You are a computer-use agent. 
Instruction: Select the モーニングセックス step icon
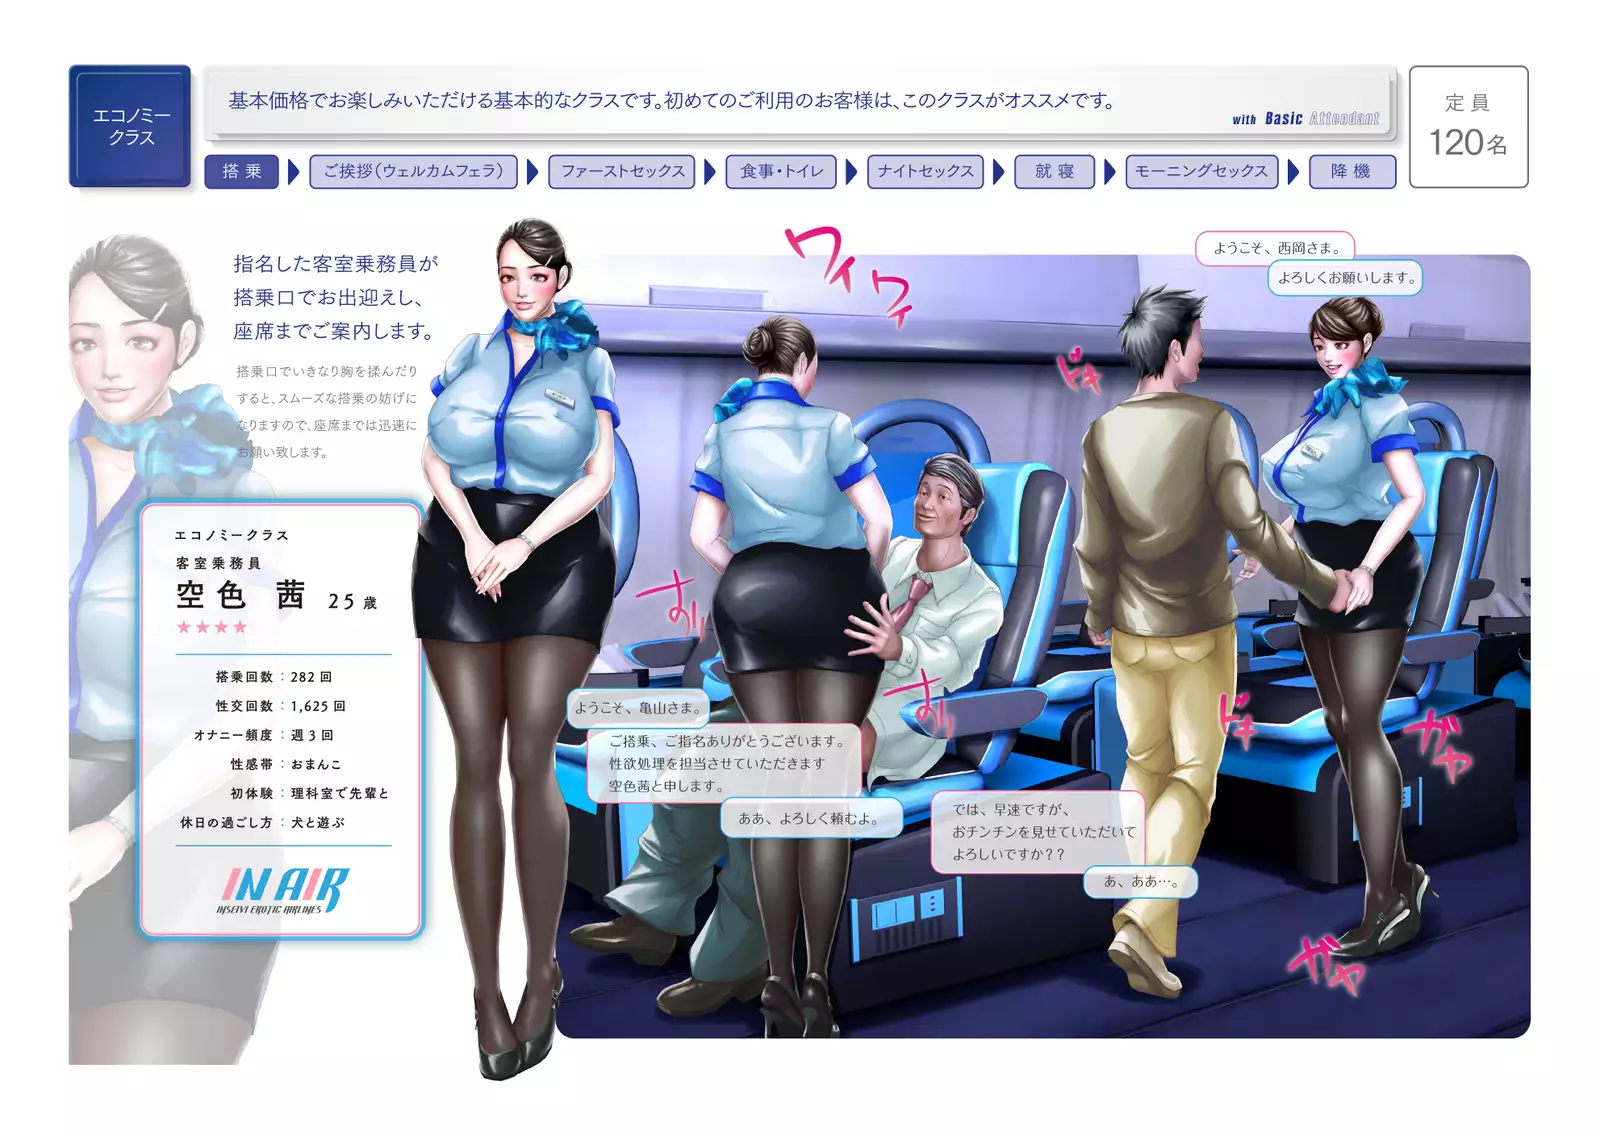[x=1202, y=172]
